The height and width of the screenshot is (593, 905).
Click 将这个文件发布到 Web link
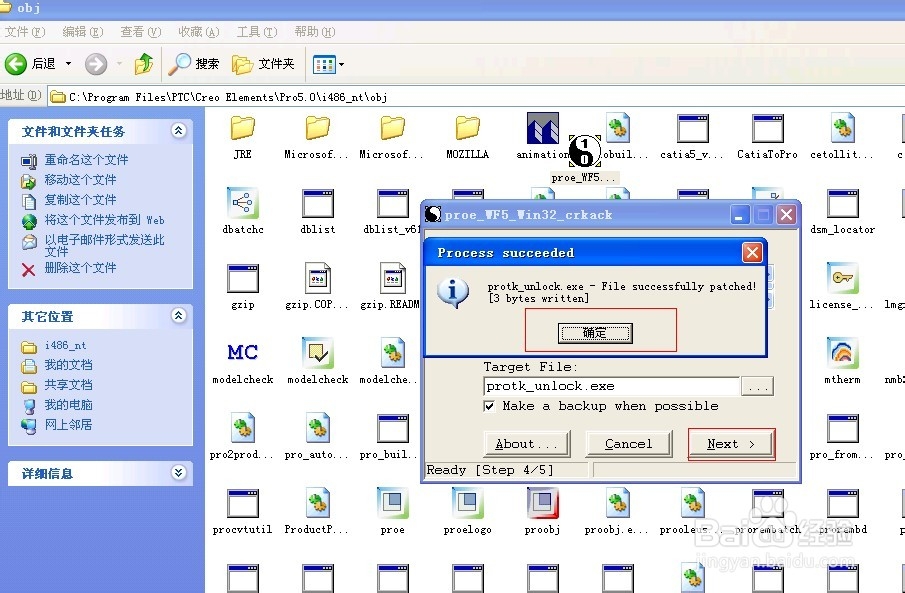pos(104,219)
